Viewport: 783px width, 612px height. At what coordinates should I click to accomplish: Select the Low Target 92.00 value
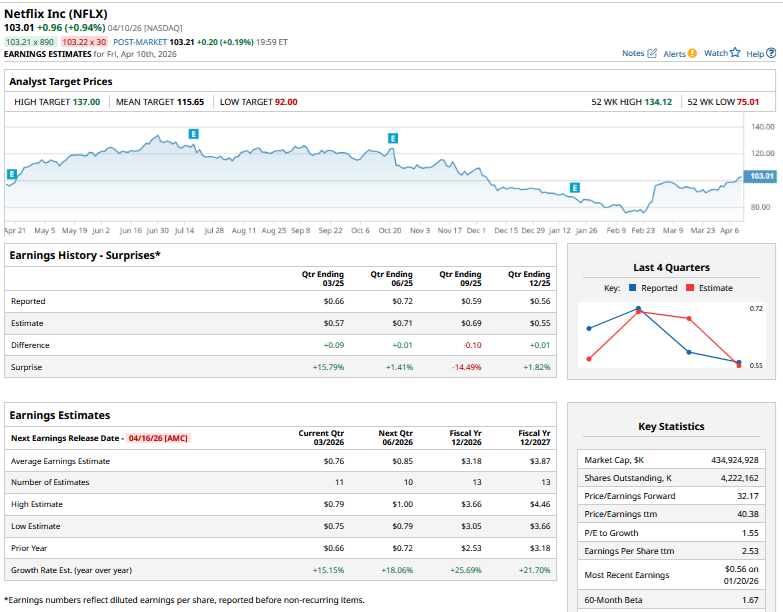coord(286,102)
